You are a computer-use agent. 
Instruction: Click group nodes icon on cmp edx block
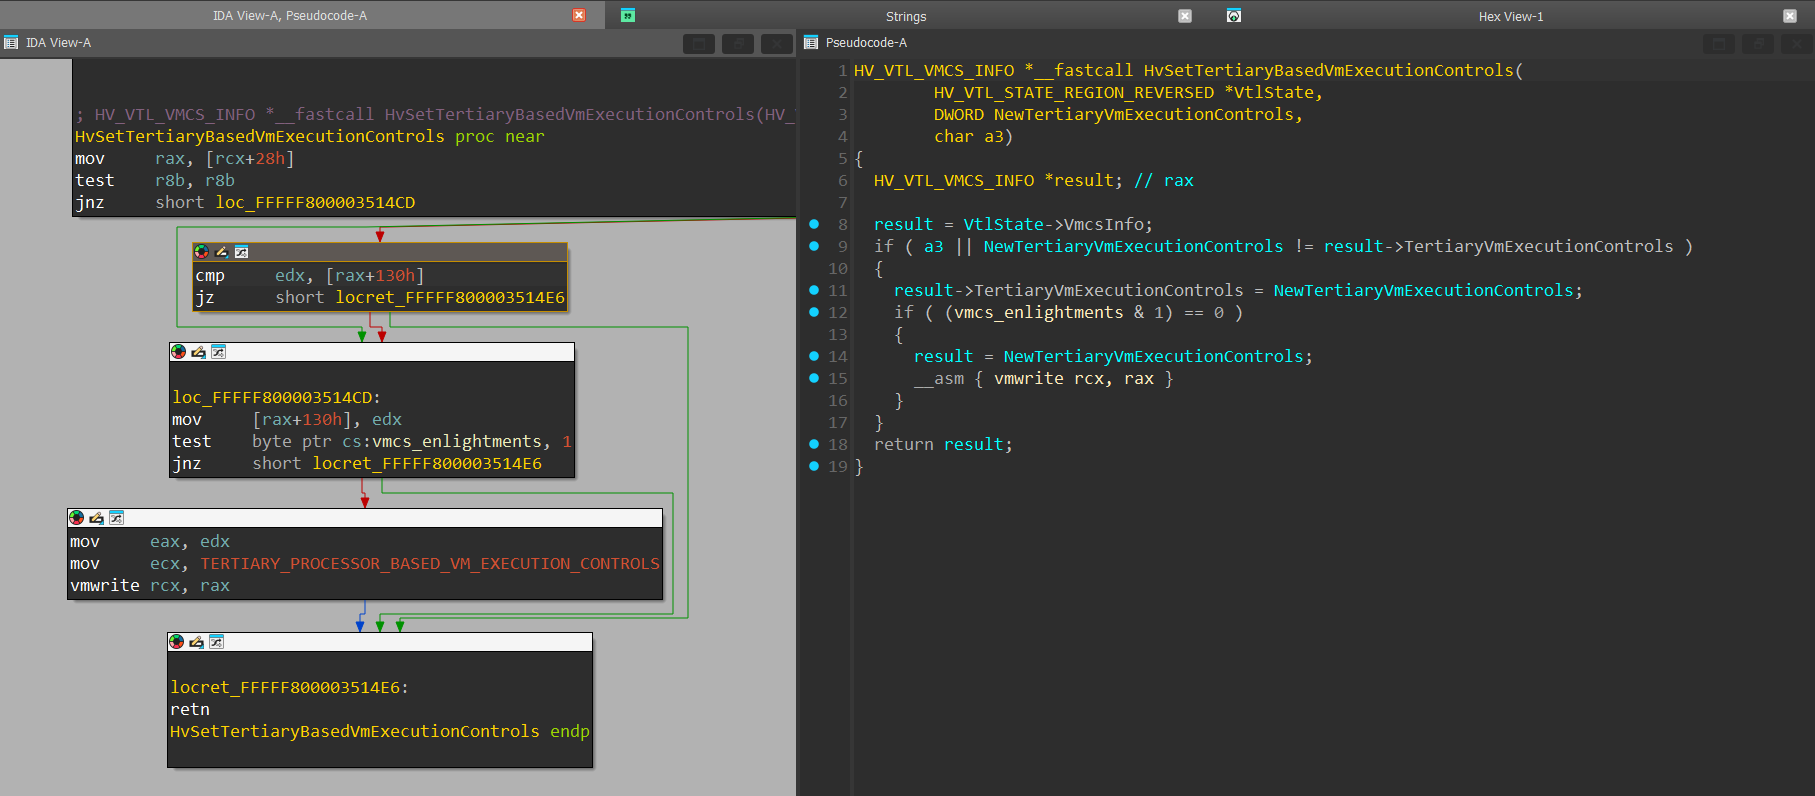point(241,252)
